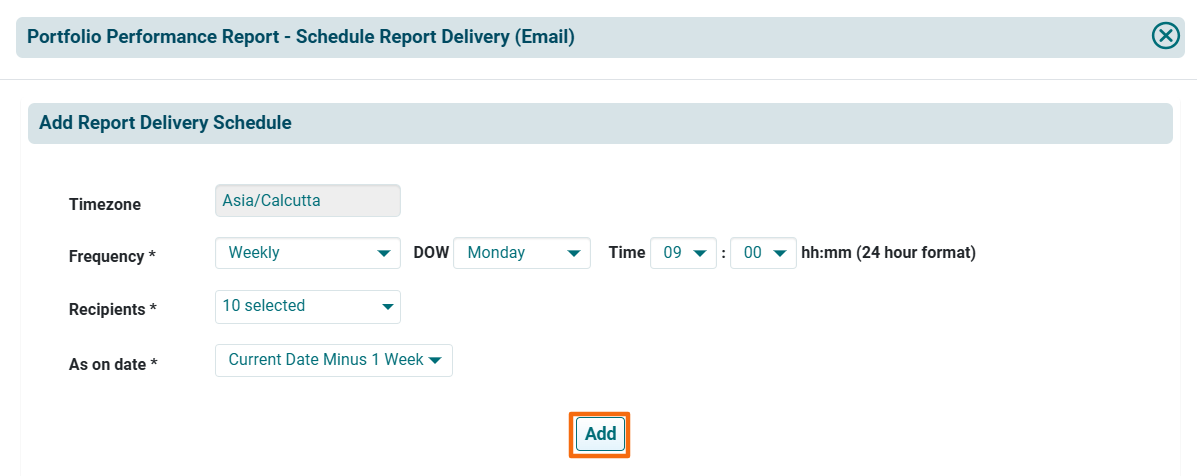Click the 'Add Report Delivery Schedule' section header
The image size is (1197, 476).
pyautogui.click(x=165, y=123)
